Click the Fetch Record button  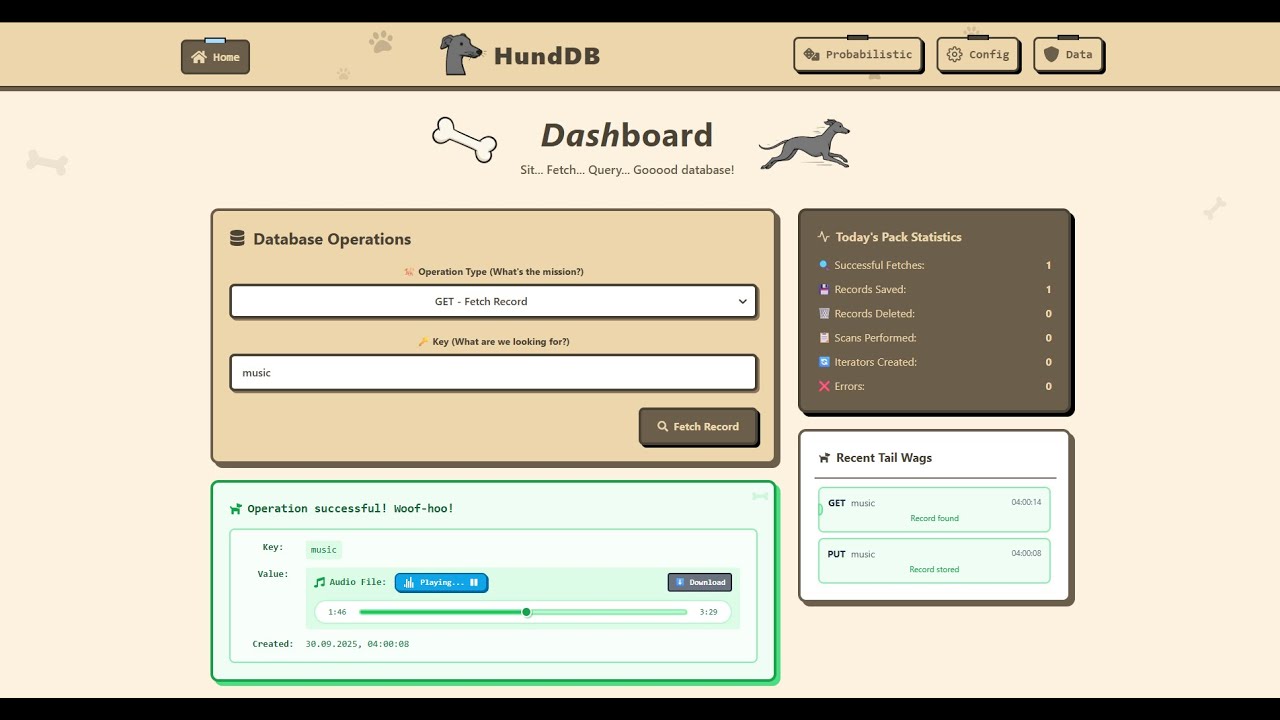(x=699, y=426)
